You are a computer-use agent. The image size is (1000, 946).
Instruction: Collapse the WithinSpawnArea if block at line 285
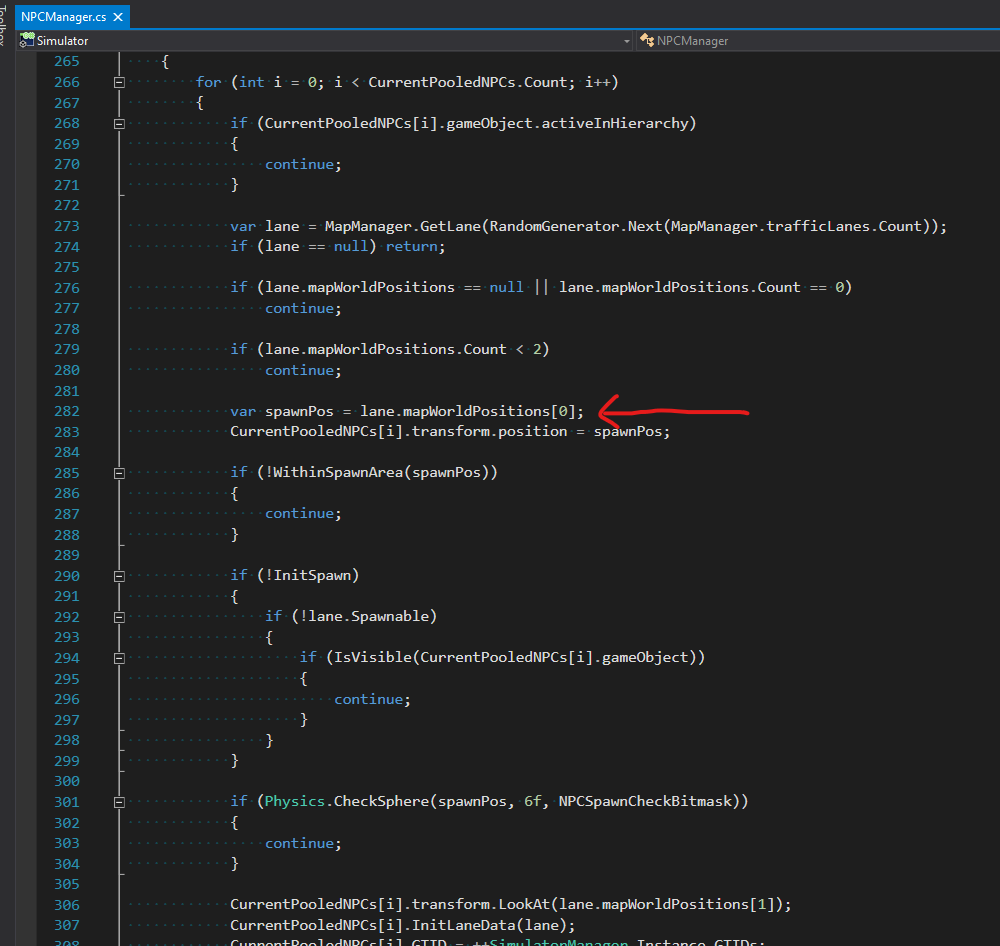[119, 473]
